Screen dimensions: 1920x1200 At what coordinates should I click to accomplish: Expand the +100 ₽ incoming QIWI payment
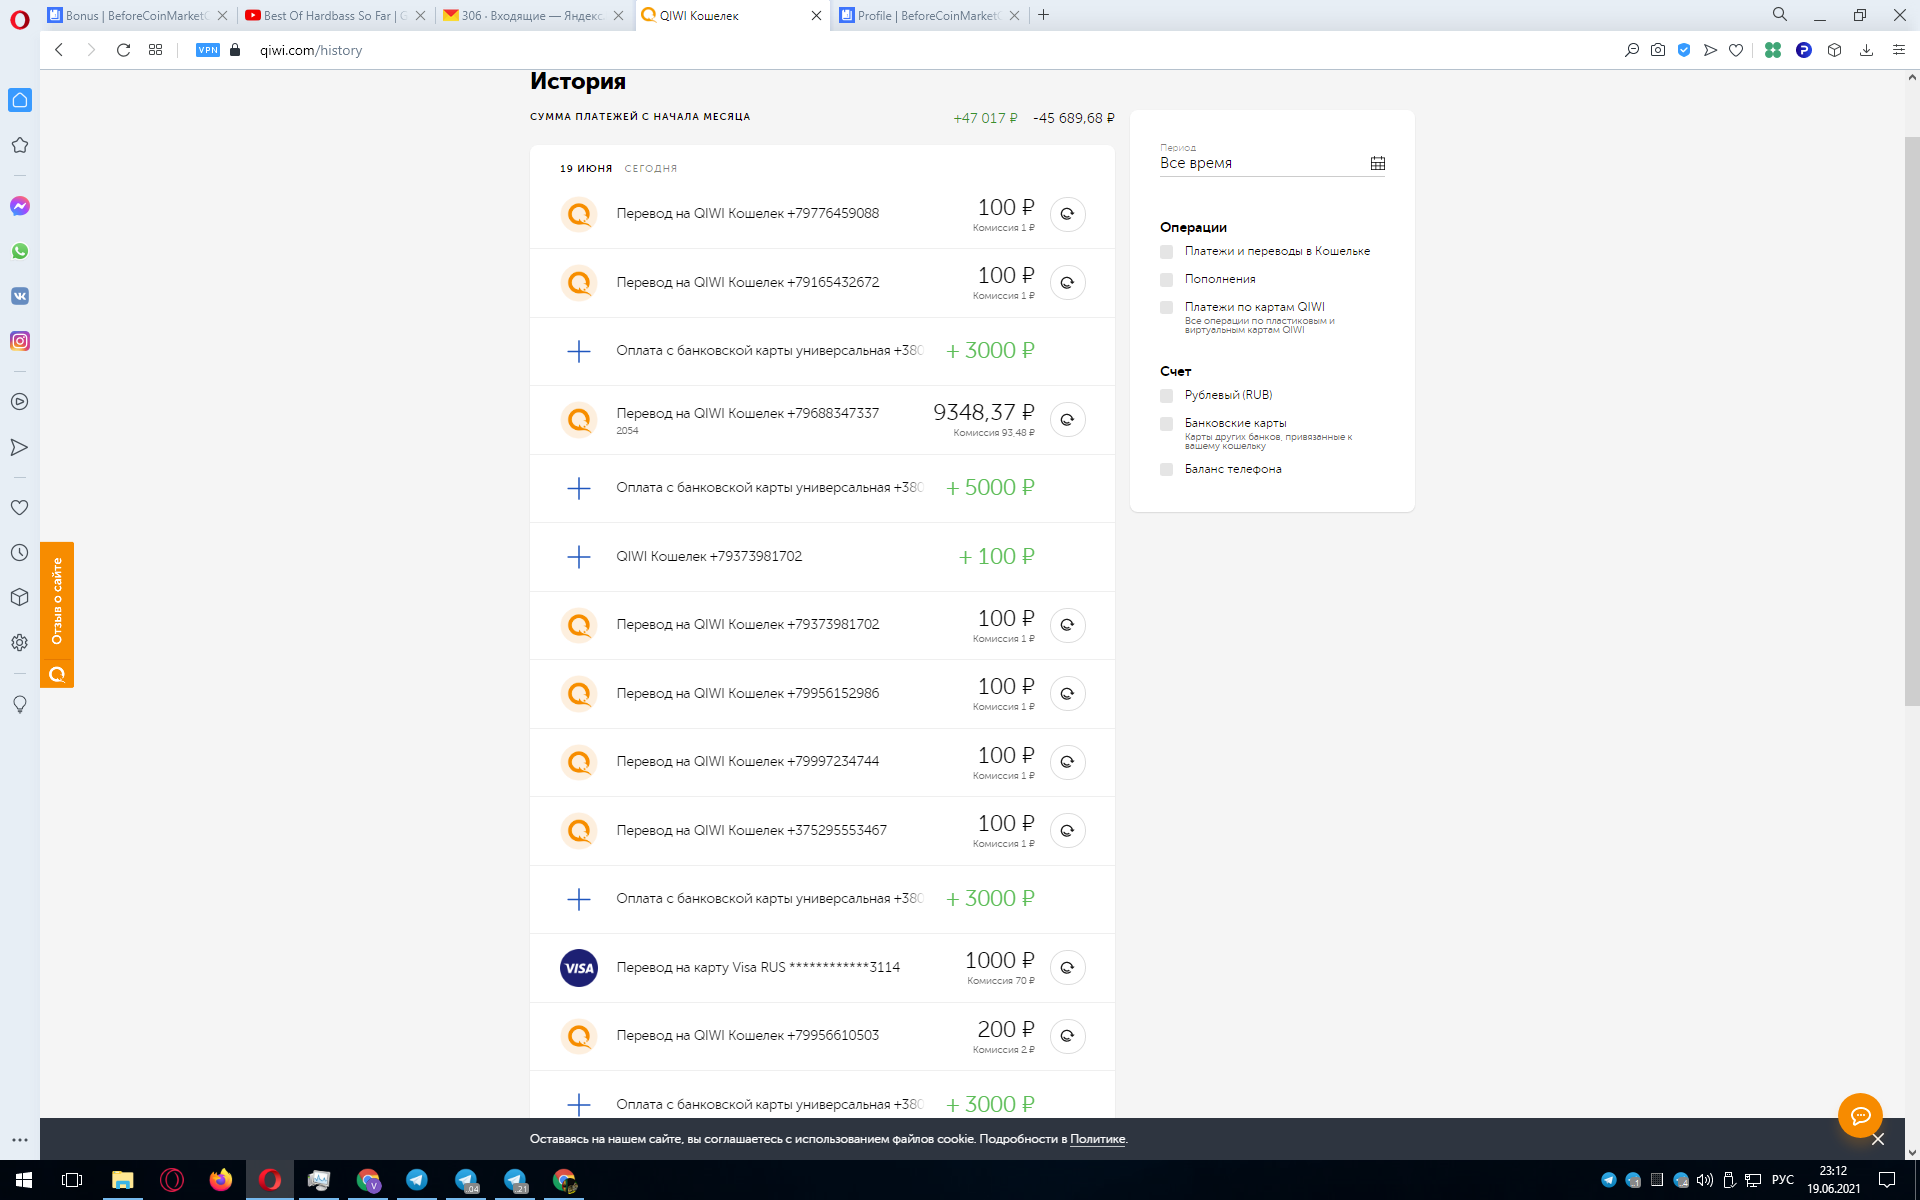(822, 557)
